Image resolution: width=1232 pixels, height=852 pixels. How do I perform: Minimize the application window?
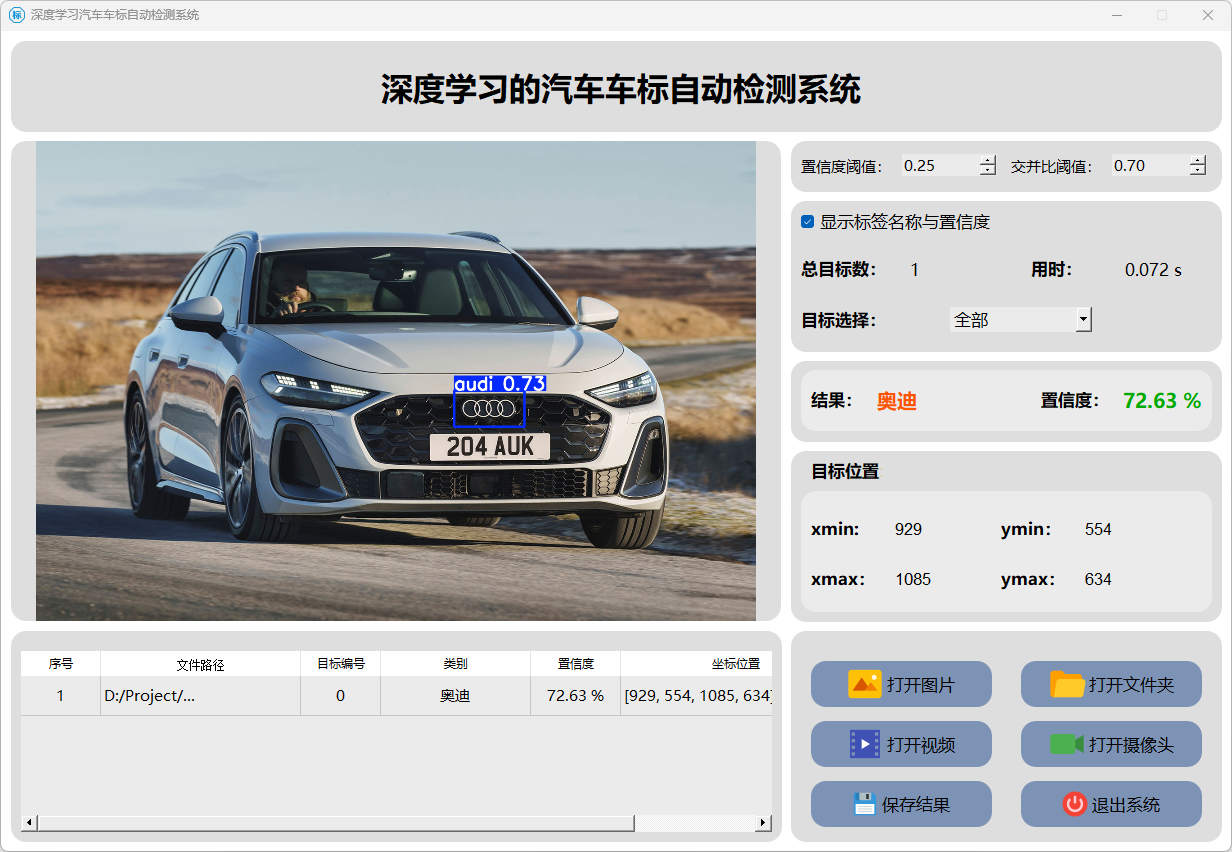click(1116, 15)
